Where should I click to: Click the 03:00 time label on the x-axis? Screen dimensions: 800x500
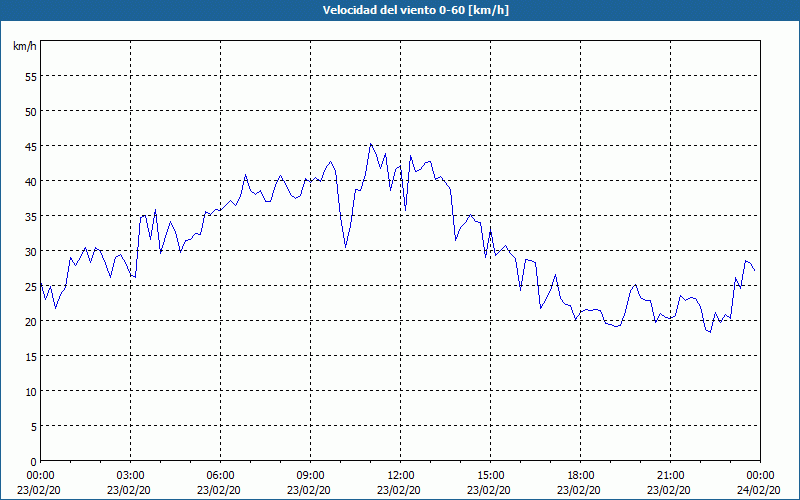coord(131,476)
